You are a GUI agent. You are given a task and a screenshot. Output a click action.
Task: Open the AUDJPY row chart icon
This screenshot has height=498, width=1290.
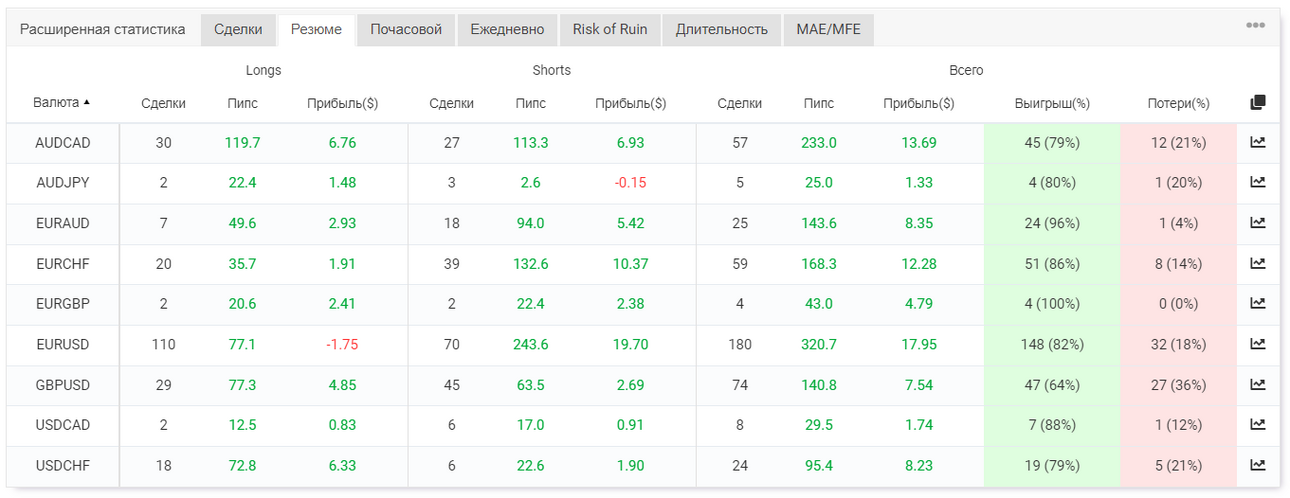pos(1257,183)
